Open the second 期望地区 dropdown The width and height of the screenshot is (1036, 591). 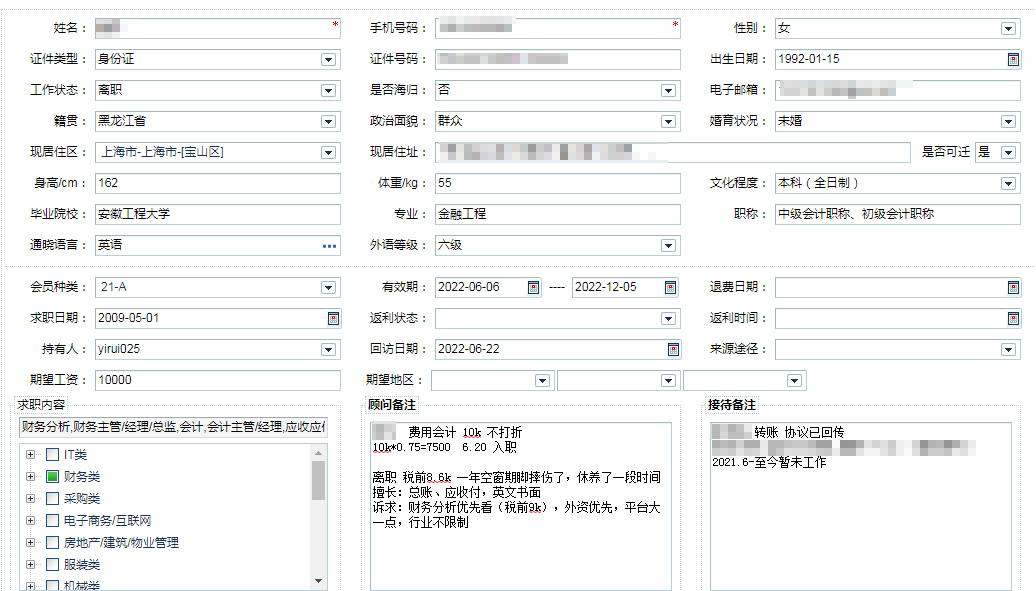(669, 381)
